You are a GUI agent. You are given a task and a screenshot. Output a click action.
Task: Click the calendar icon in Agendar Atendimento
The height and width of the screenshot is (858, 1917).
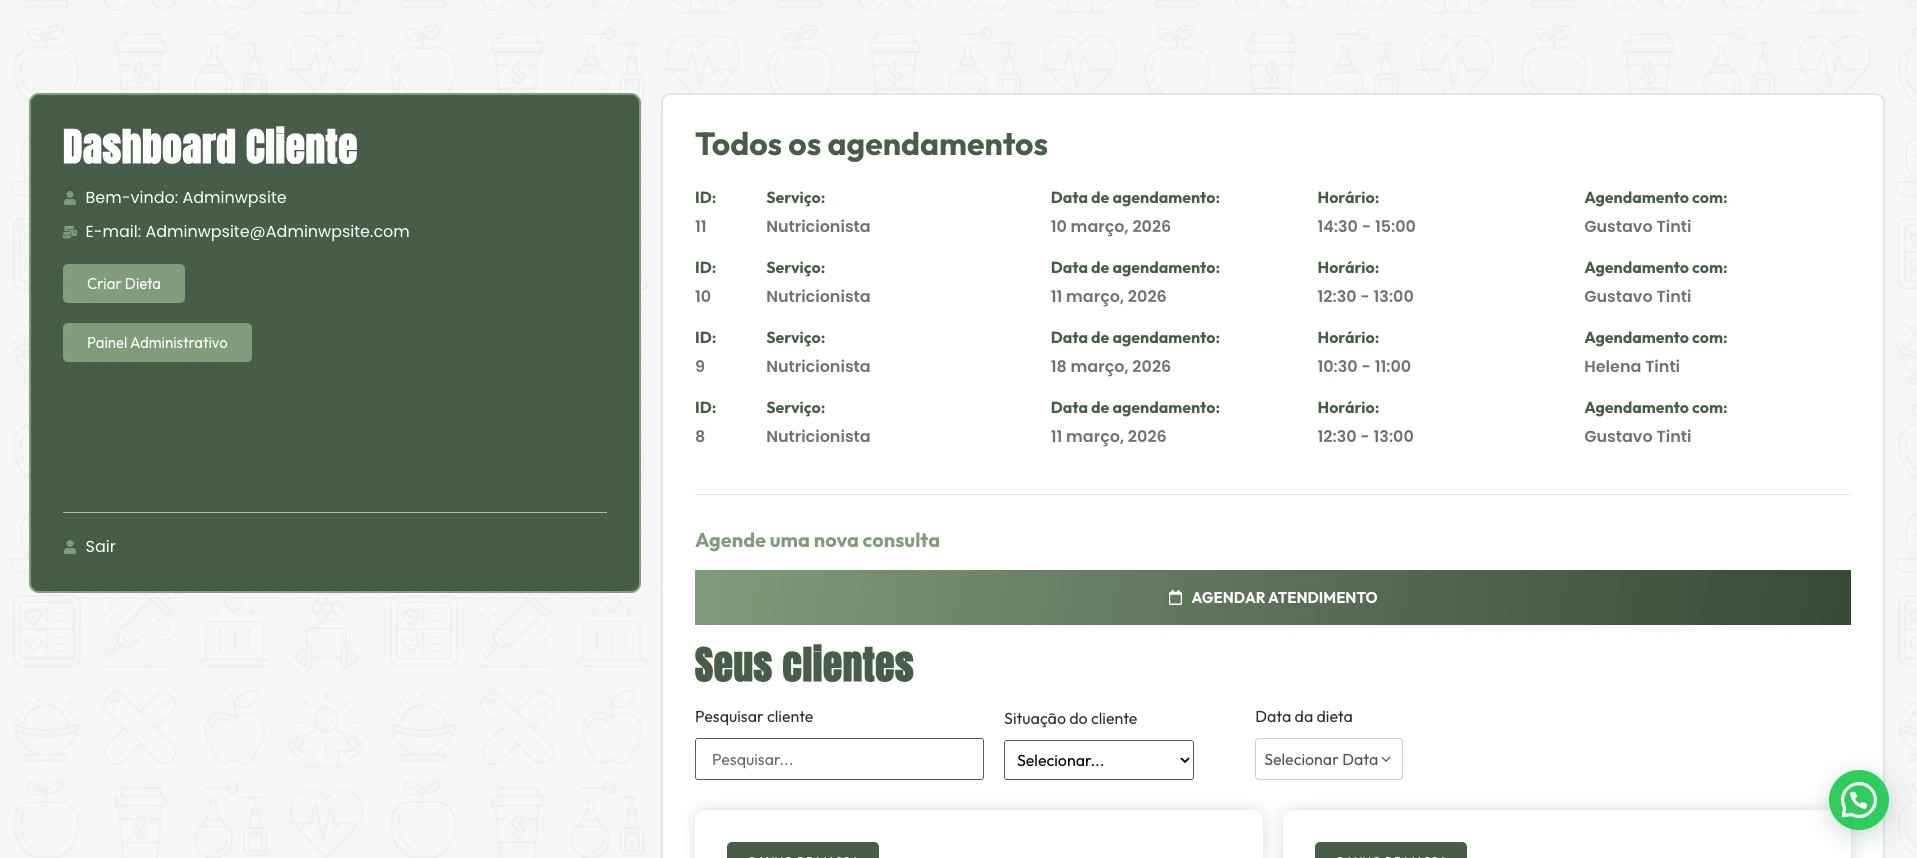pyautogui.click(x=1176, y=597)
